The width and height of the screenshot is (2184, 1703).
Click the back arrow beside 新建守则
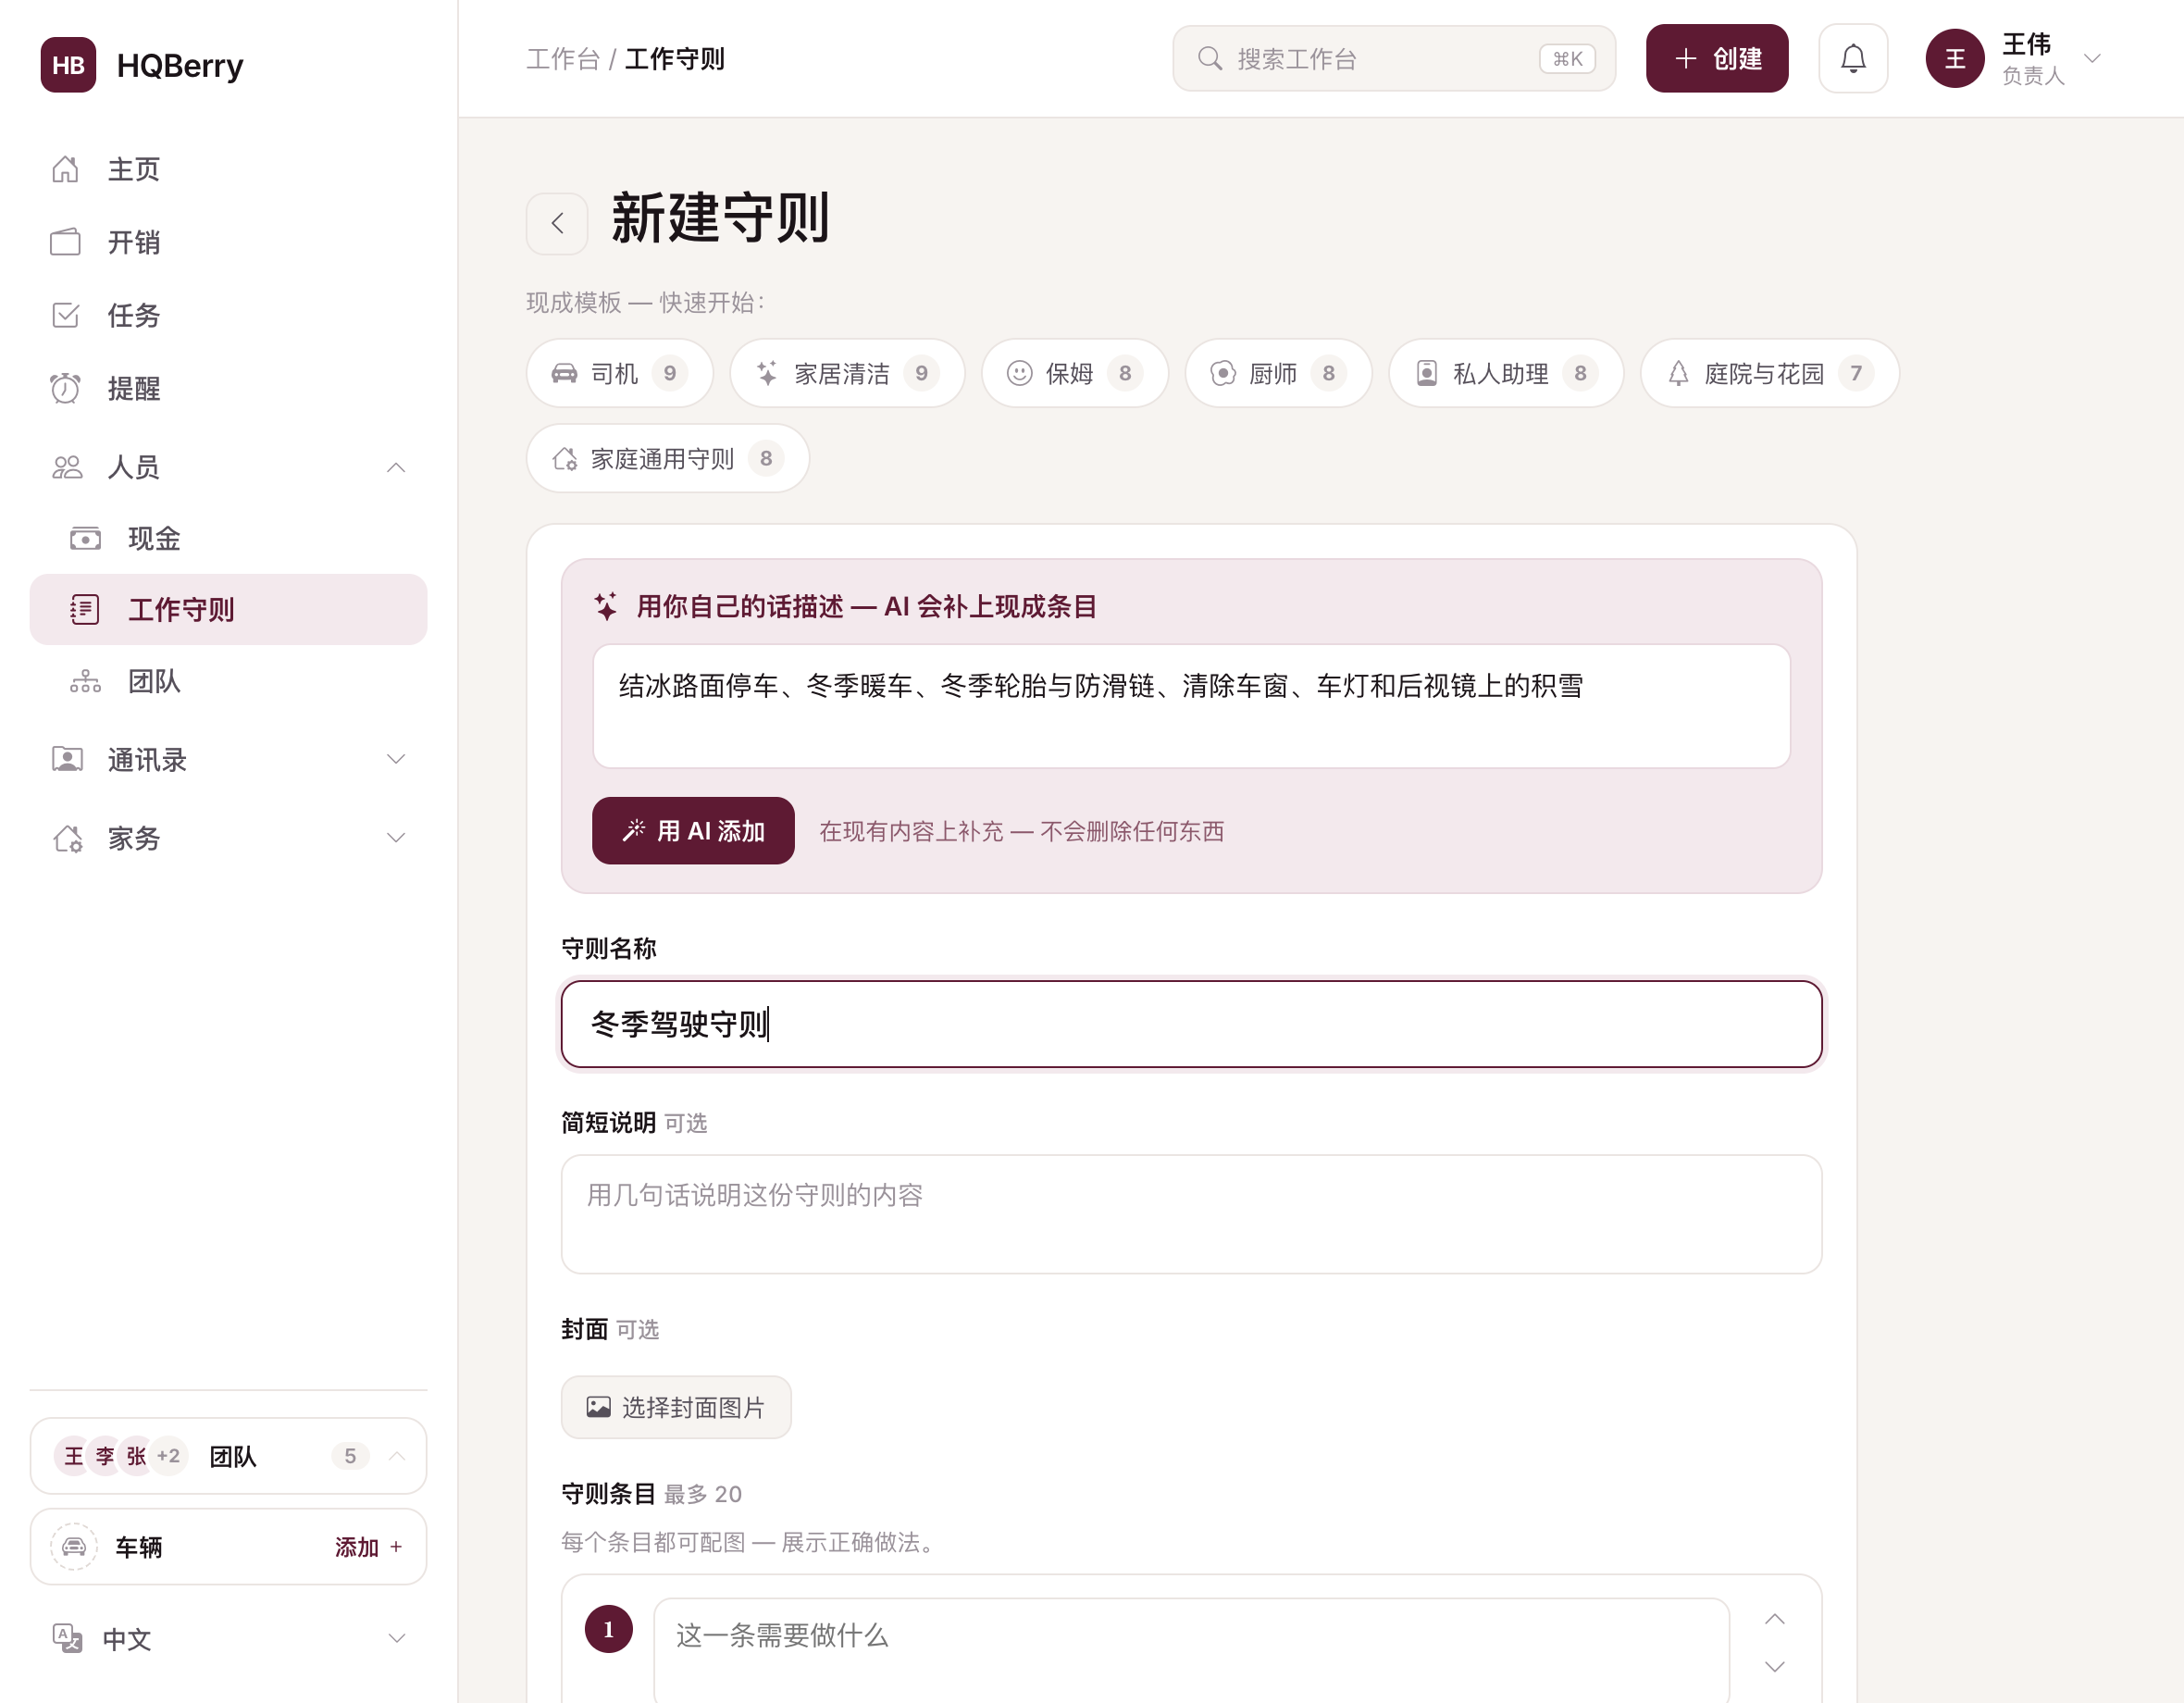tap(557, 223)
